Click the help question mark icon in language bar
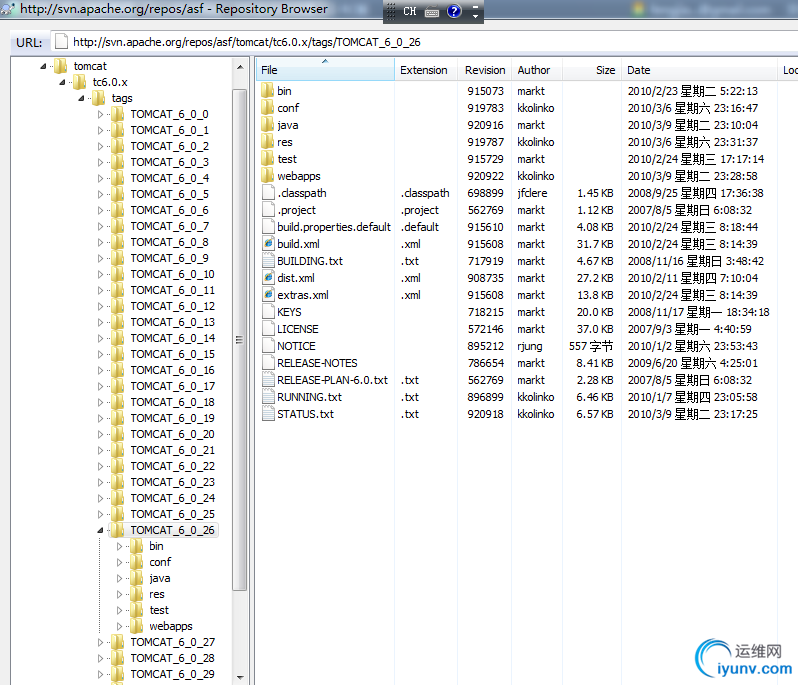This screenshot has height=685, width=798. tap(454, 11)
